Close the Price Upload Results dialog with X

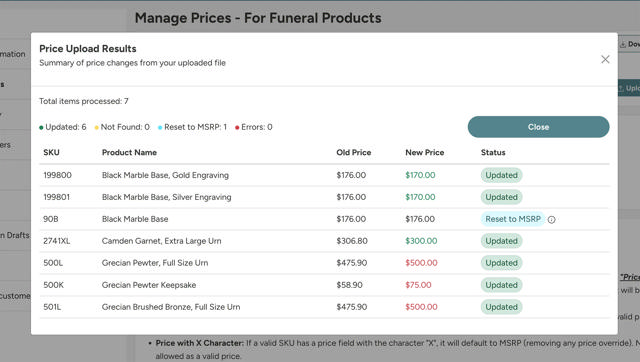(x=605, y=59)
